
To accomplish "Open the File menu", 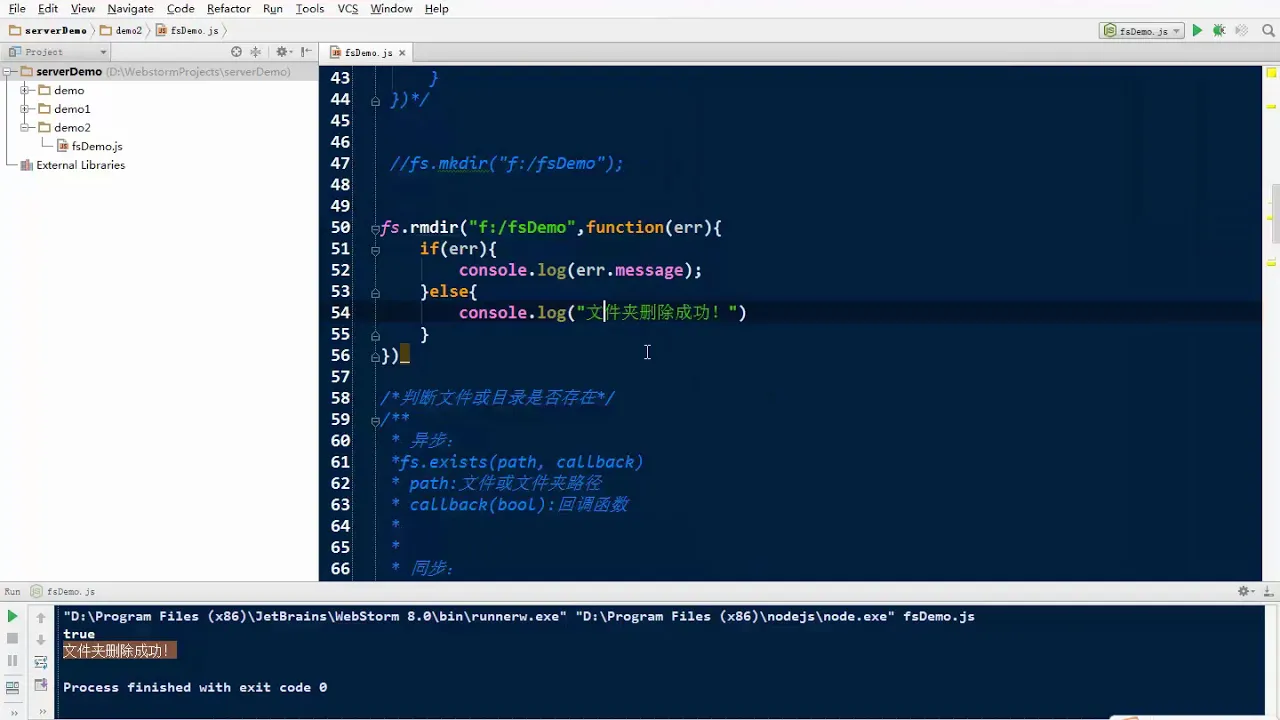I will point(17,8).
